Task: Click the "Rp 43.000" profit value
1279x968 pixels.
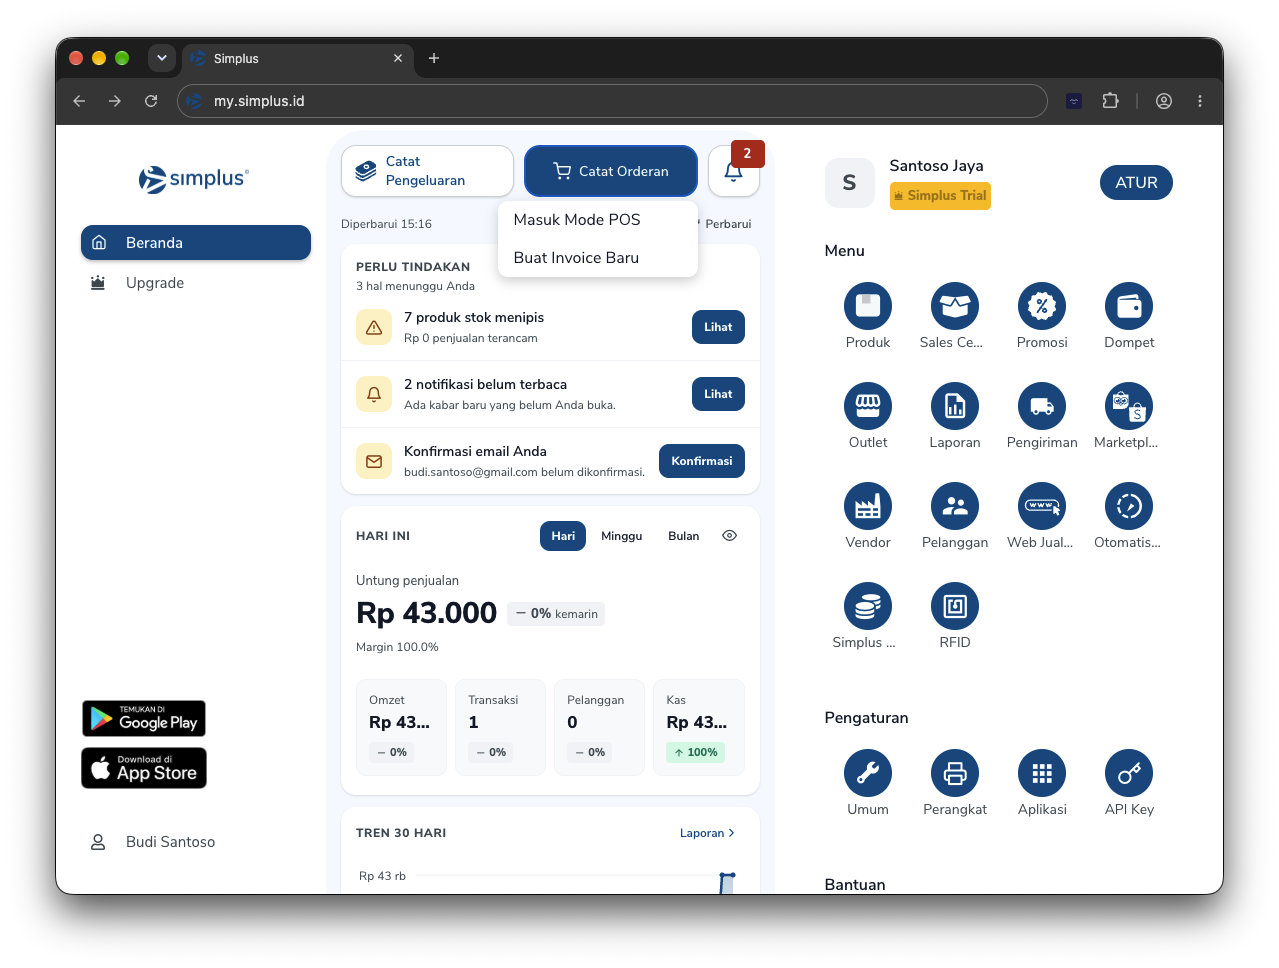Action: click(426, 613)
